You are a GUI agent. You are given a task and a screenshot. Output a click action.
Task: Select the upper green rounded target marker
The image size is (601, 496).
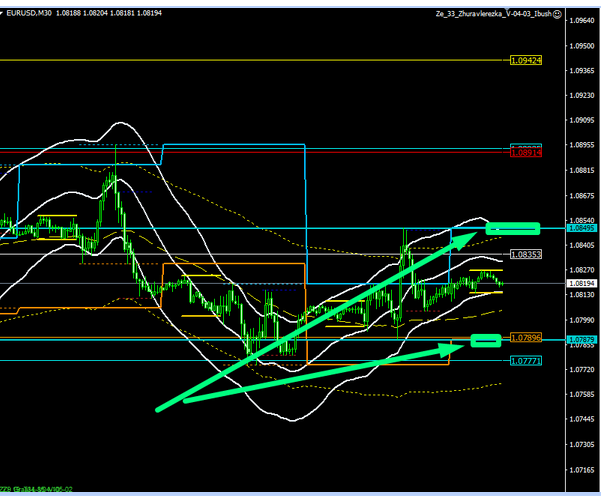[512, 229]
